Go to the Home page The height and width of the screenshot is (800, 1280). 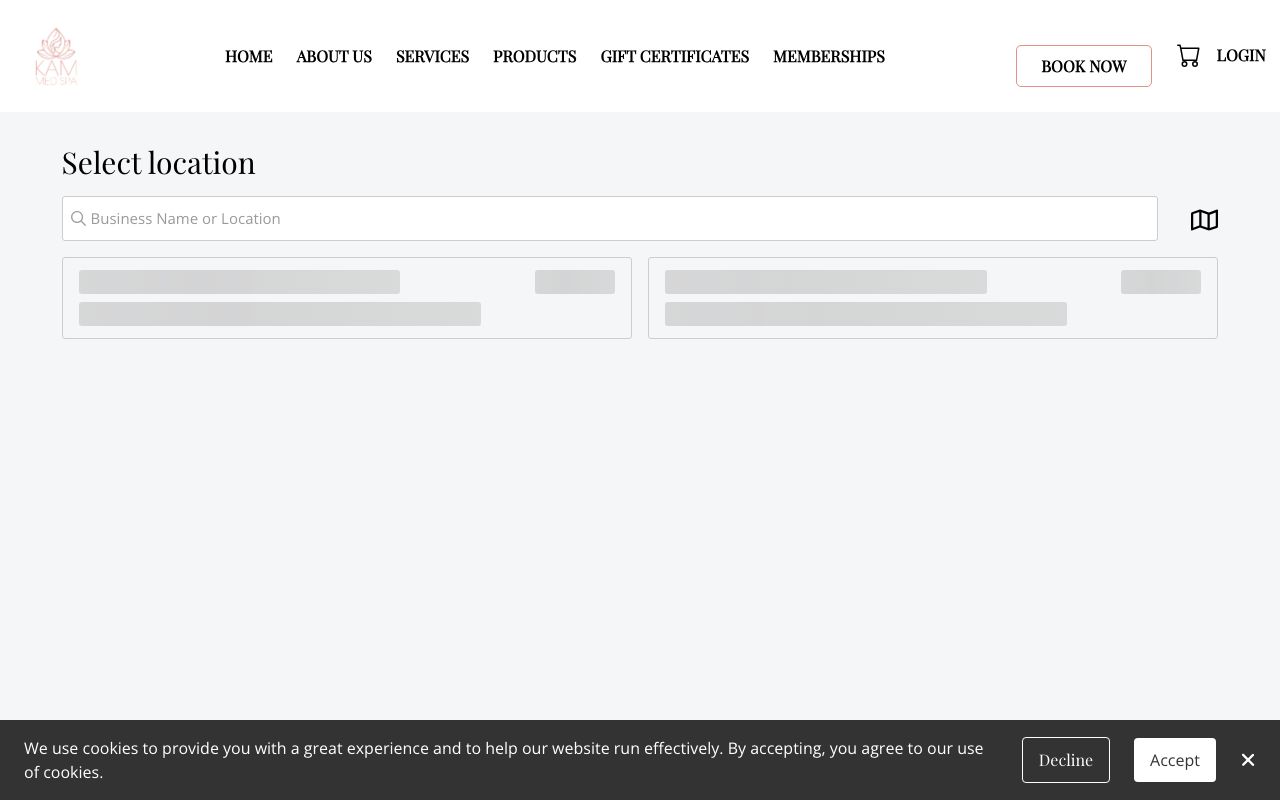coord(248,57)
